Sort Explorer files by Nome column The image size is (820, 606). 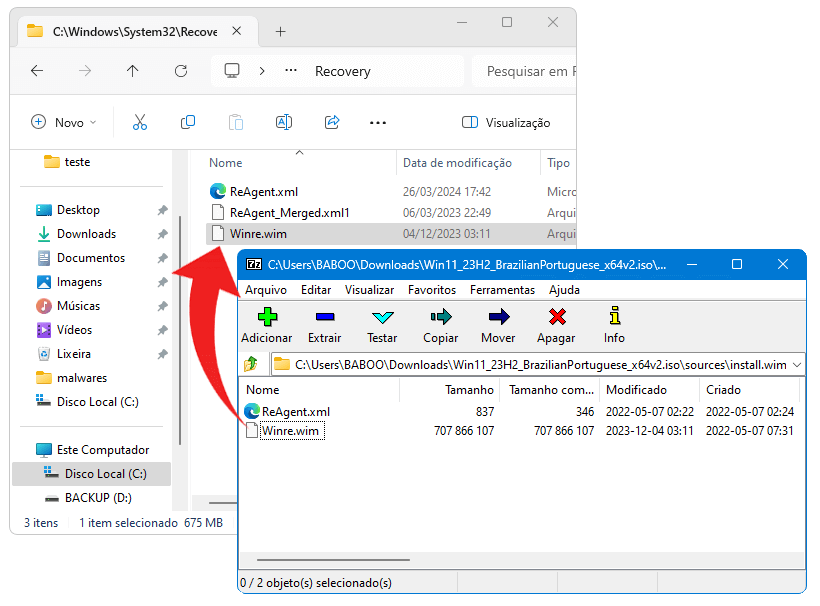click(x=225, y=163)
